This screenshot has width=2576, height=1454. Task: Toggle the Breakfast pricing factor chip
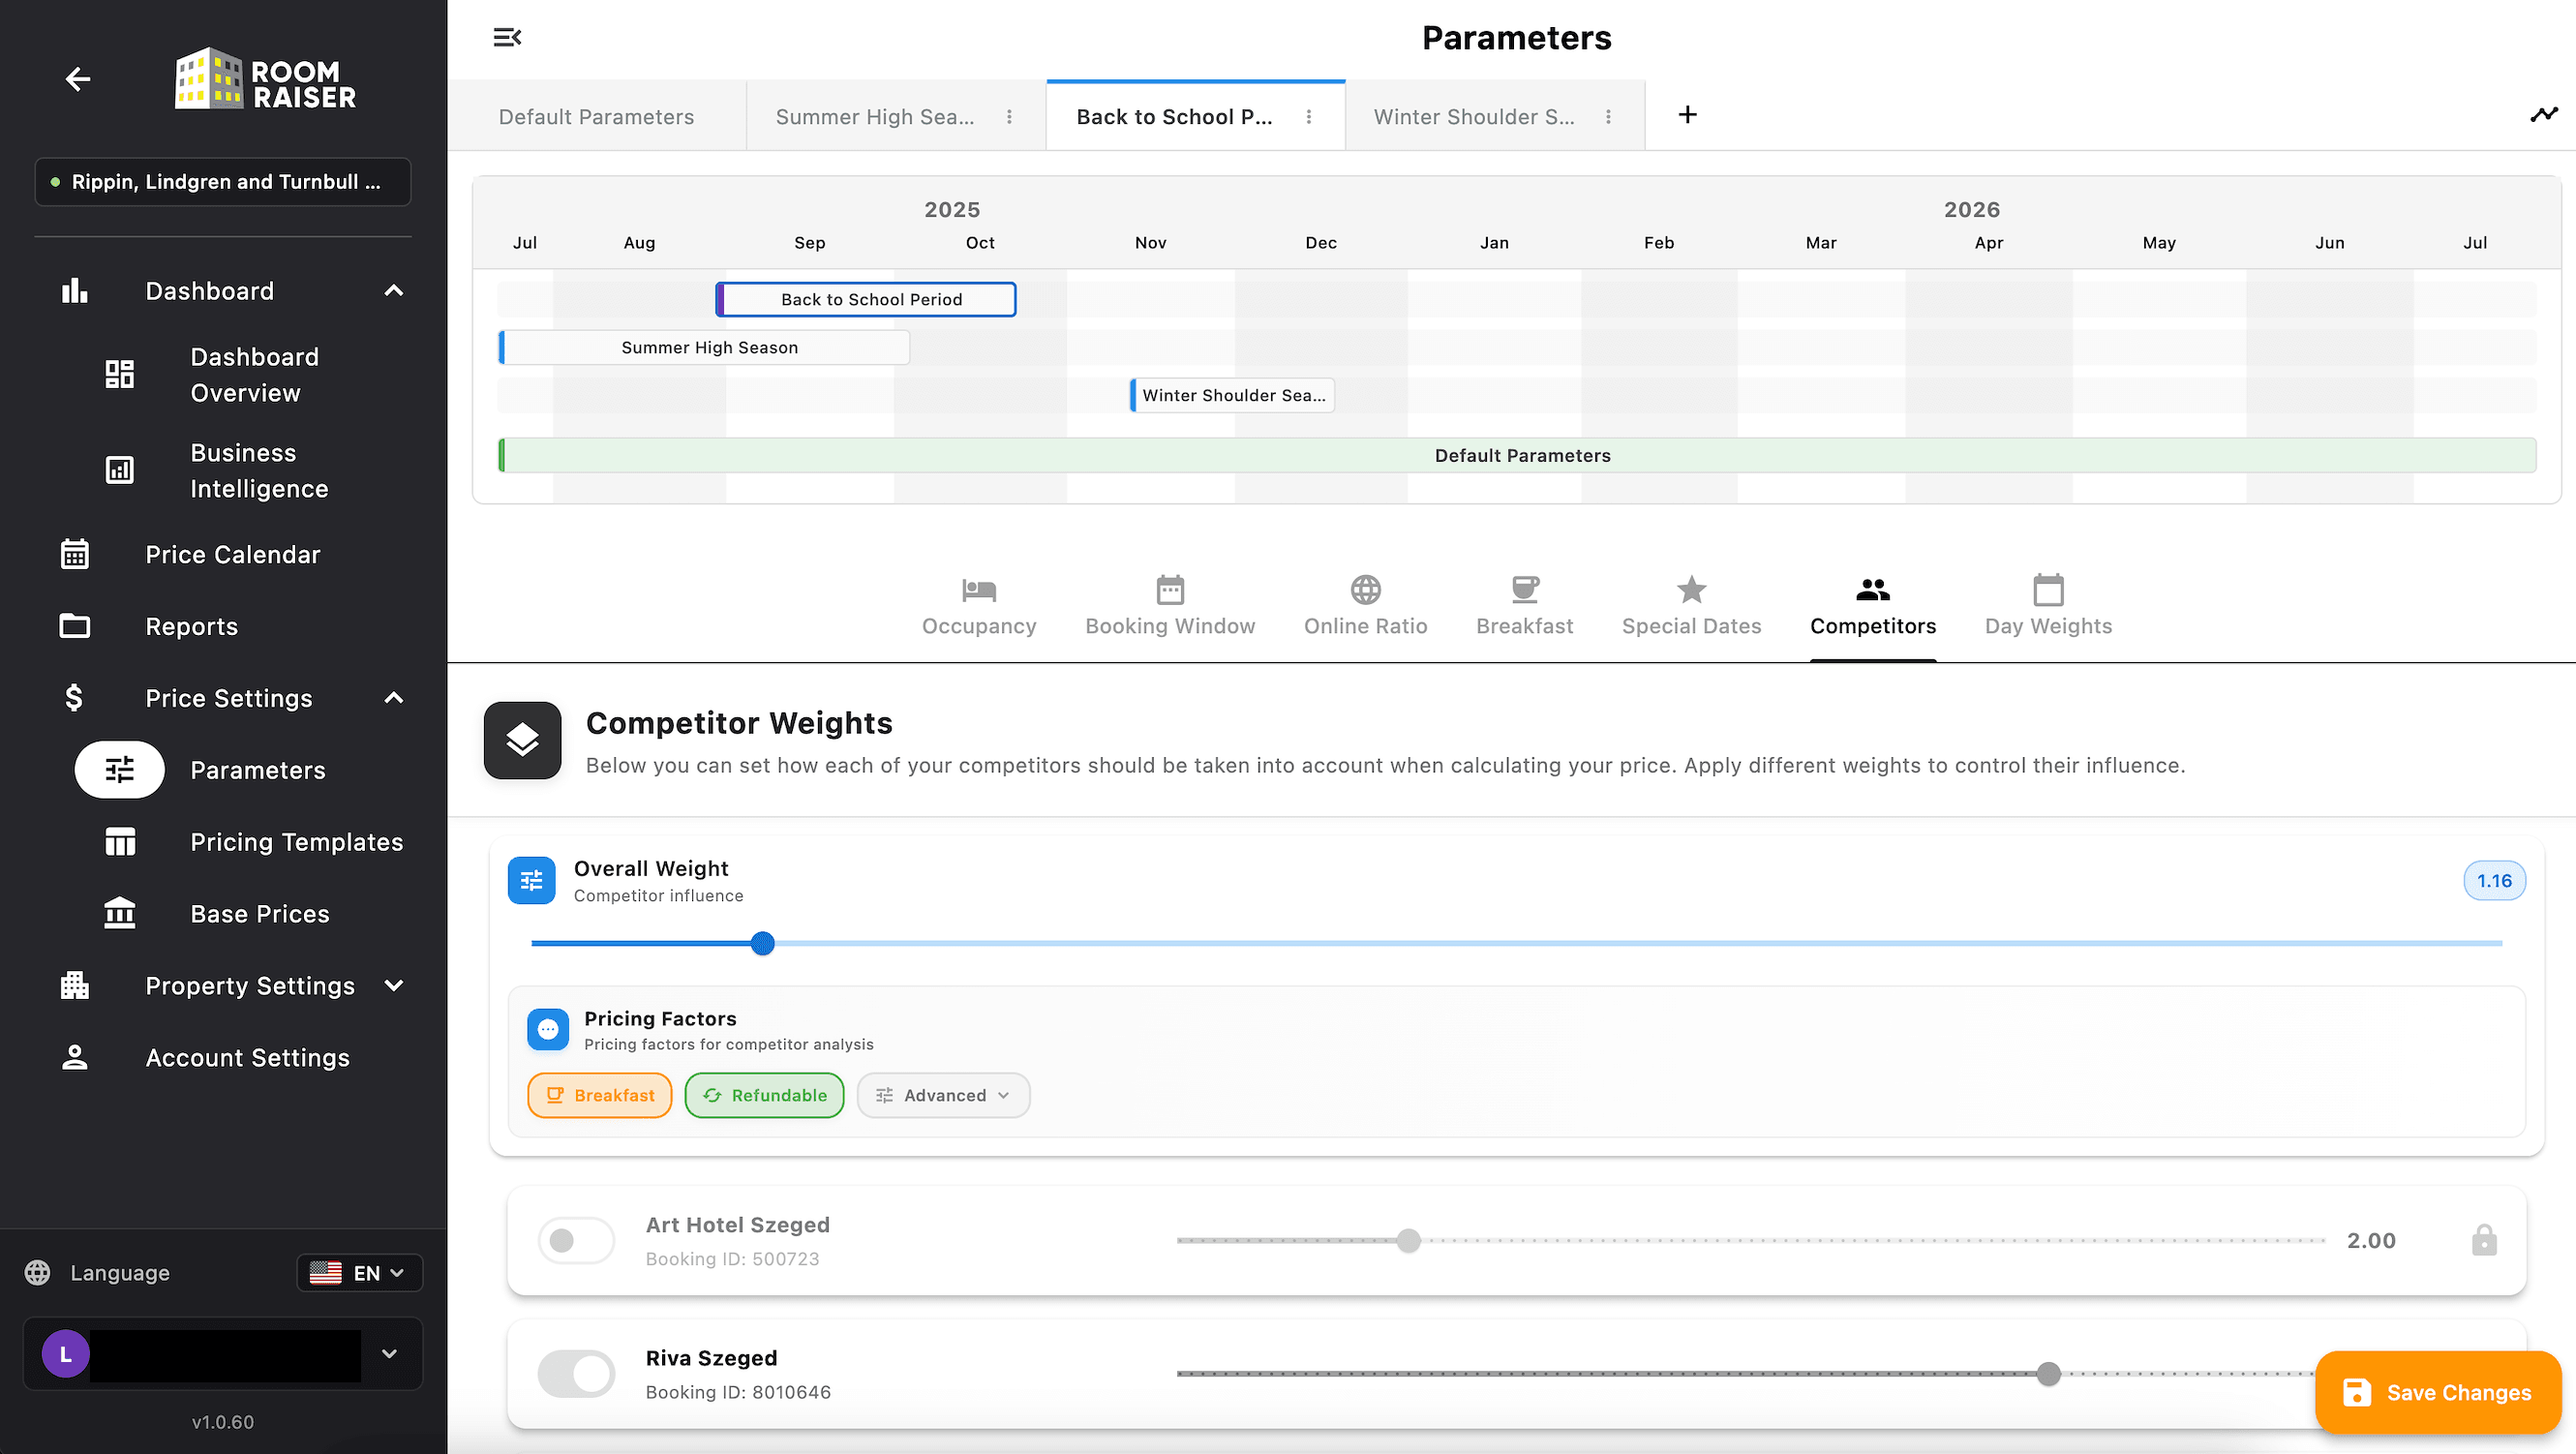tap(600, 1095)
